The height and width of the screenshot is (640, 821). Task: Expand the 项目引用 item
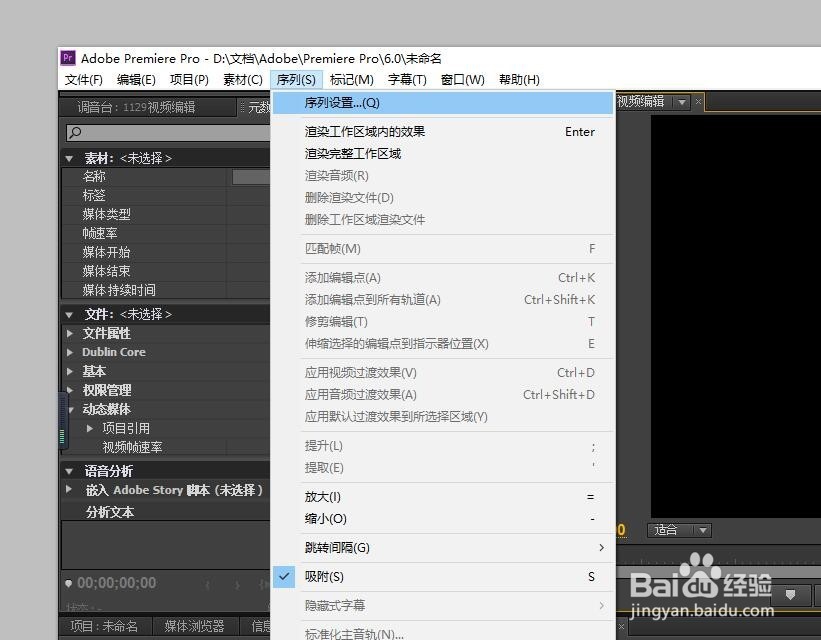[90, 428]
